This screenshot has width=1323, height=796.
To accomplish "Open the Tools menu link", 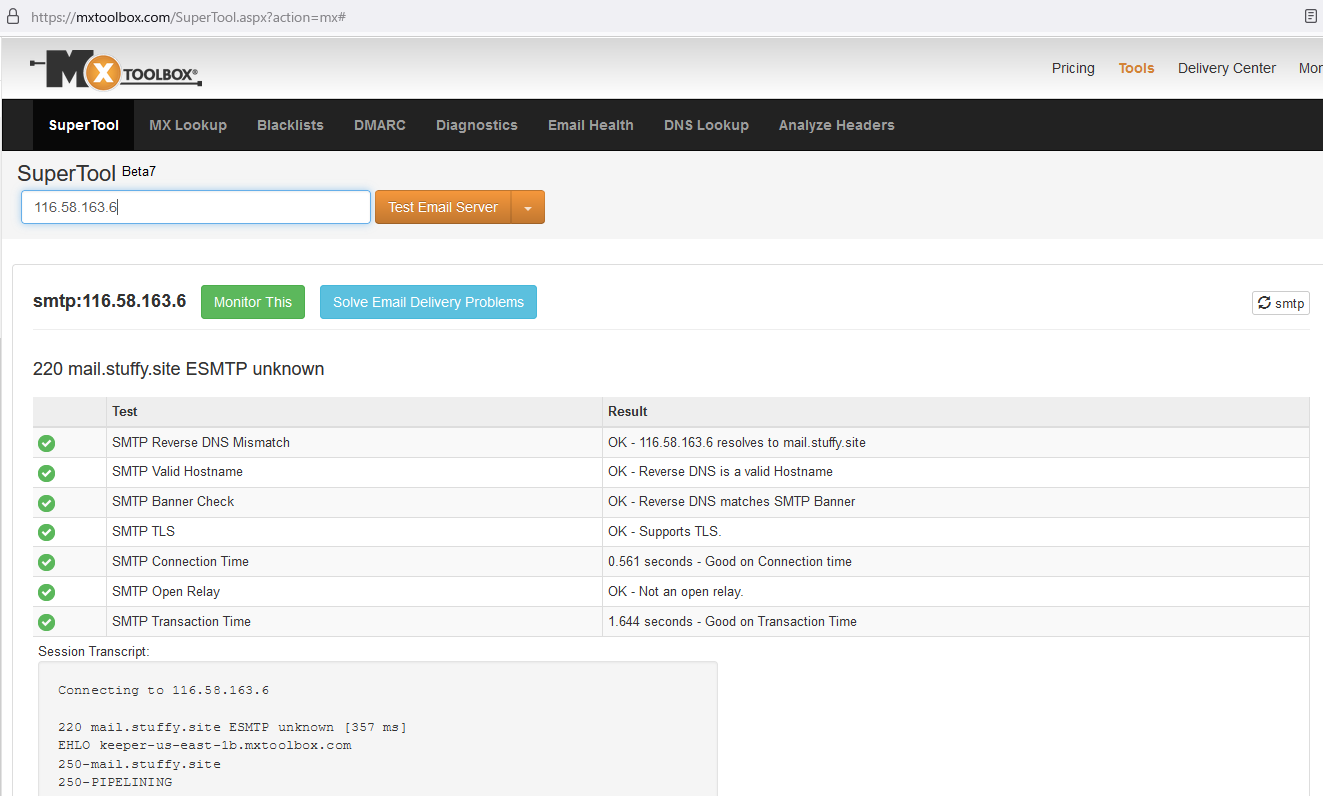I will tap(1136, 68).
